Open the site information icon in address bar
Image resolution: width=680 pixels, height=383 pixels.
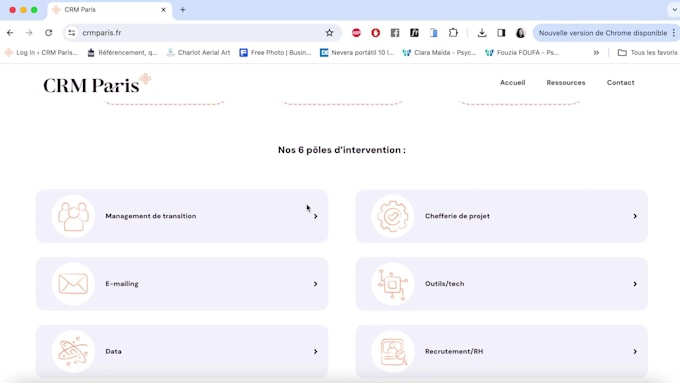point(72,33)
